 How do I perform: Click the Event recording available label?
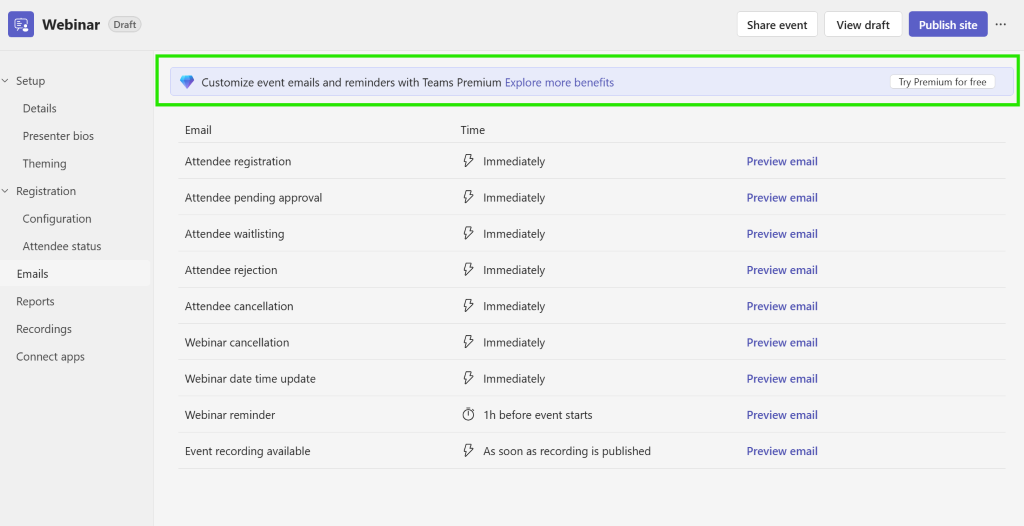[248, 451]
